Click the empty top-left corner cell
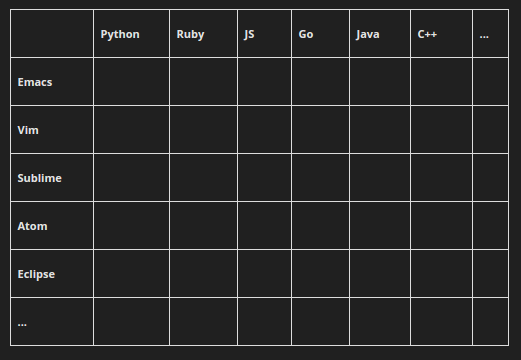The image size is (521, 360). click(52, 34)
